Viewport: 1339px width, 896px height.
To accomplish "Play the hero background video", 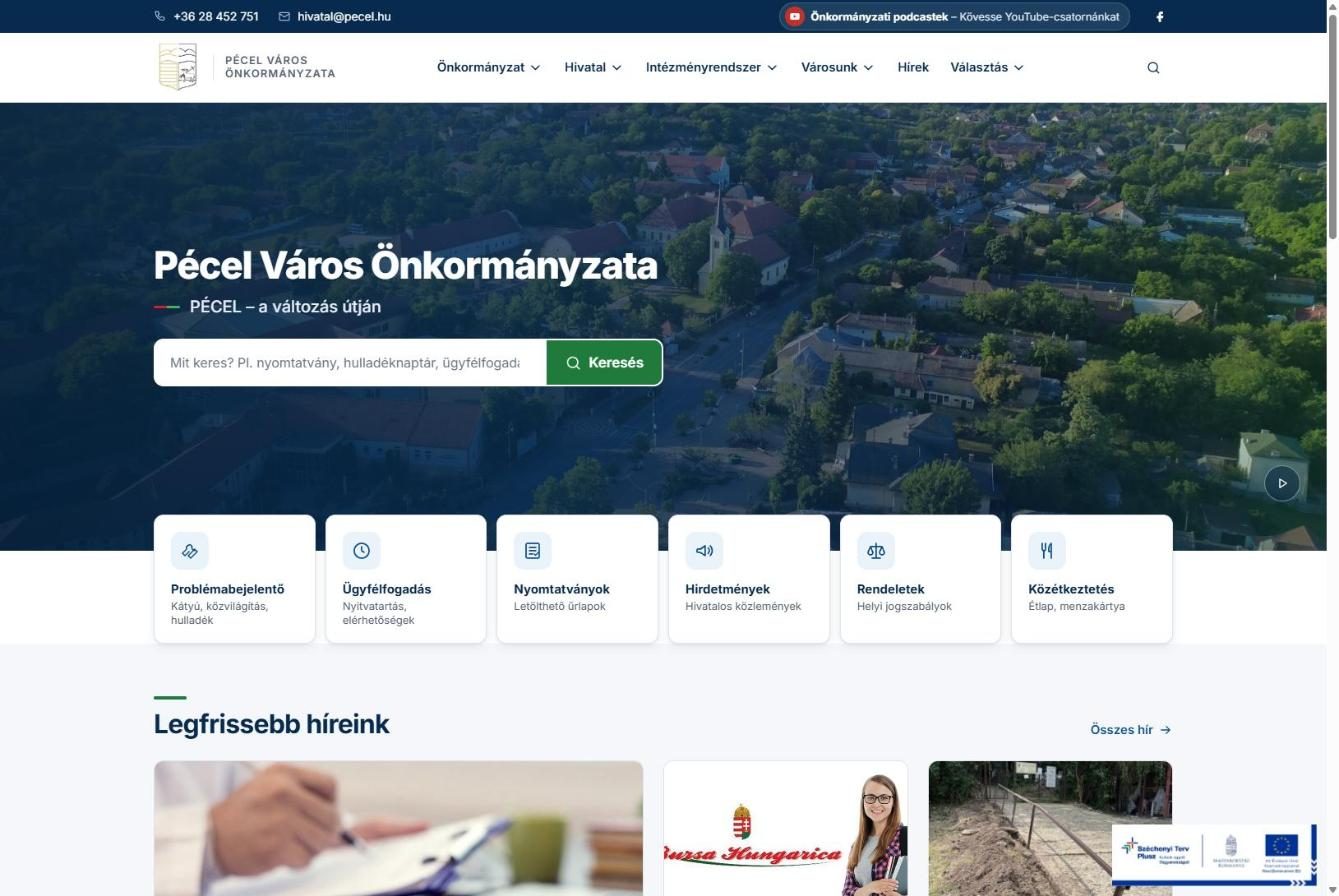I will coord(1282,483).
